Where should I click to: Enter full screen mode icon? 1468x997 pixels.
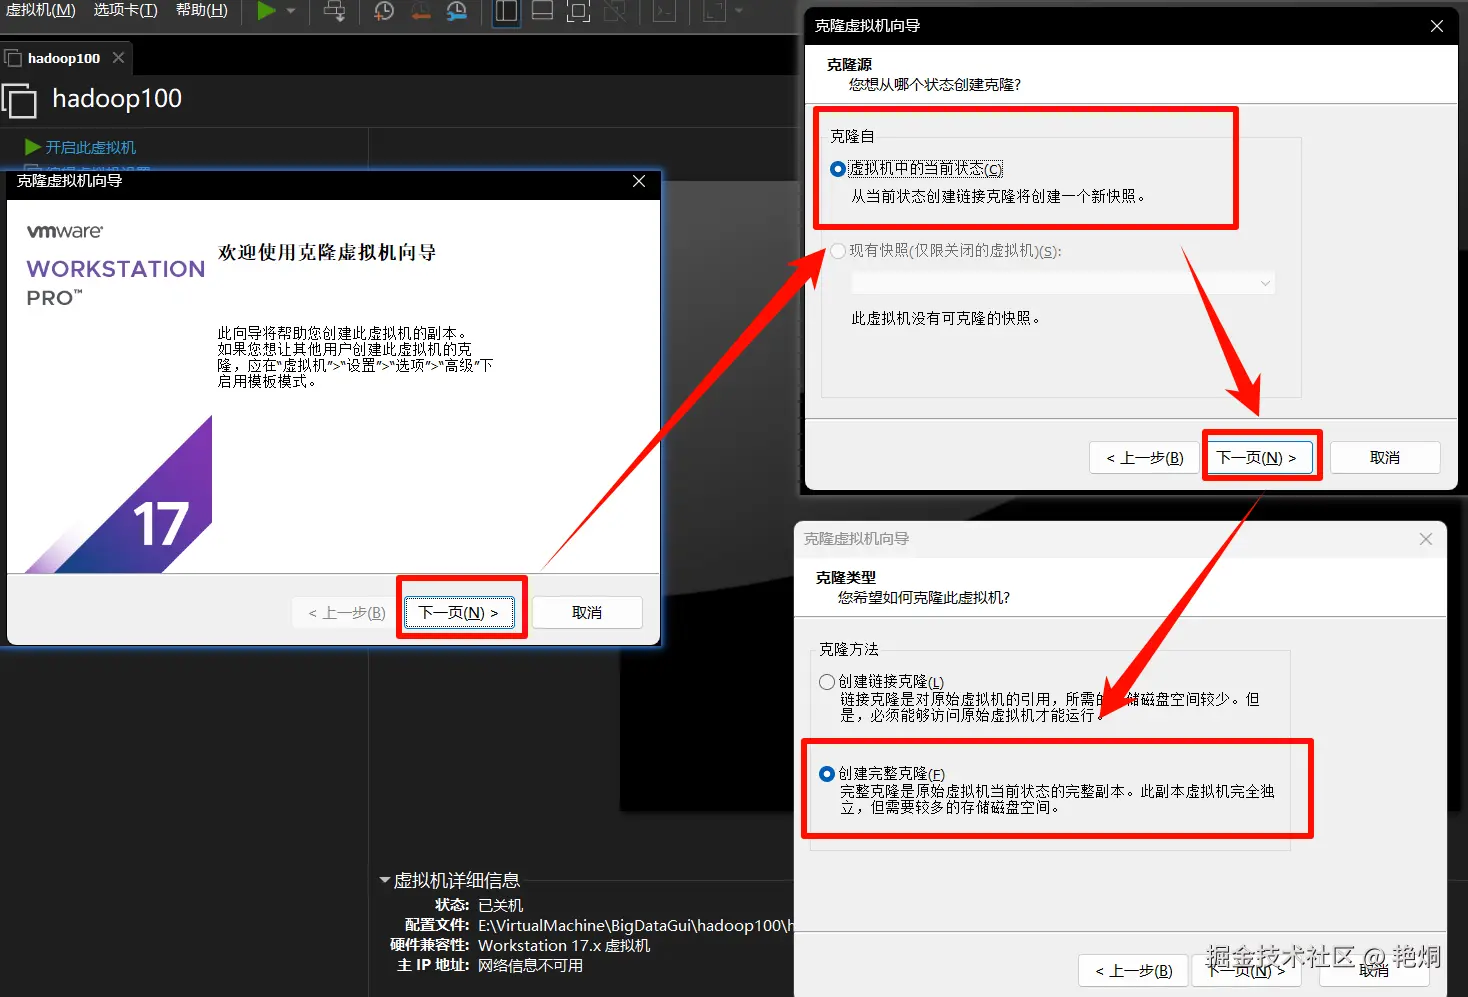click(x=577, y=13)
